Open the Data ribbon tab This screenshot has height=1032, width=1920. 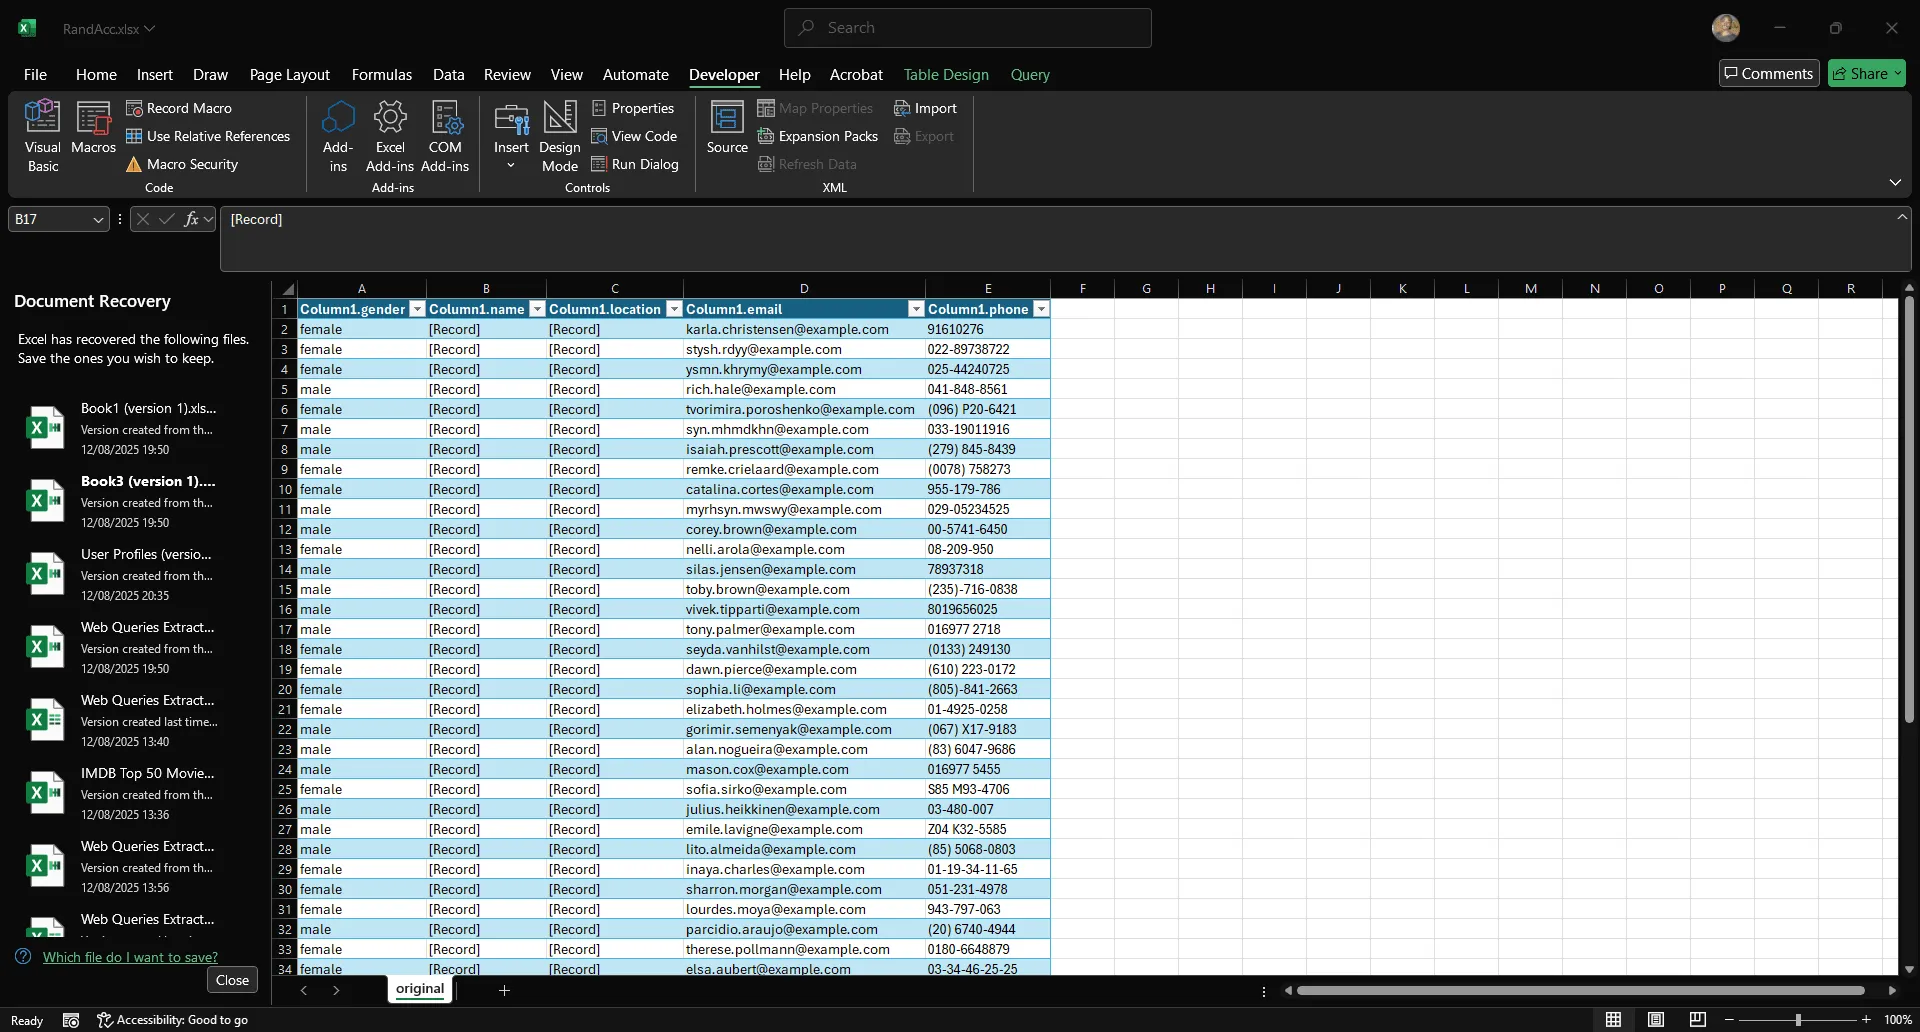[x=448, y=74]
